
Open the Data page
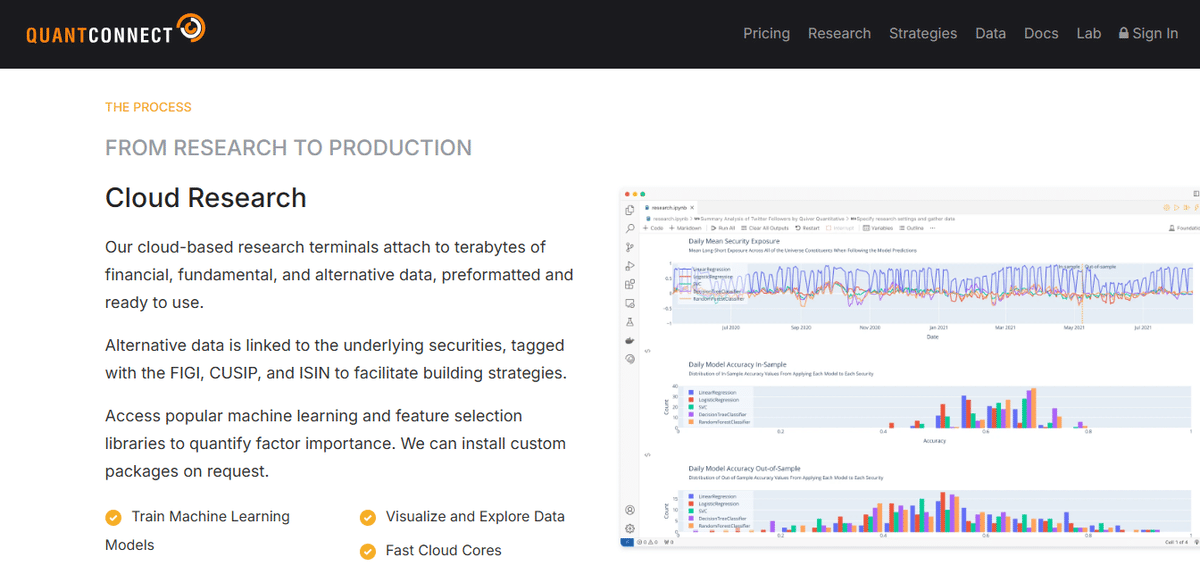[x=990, y=33]
